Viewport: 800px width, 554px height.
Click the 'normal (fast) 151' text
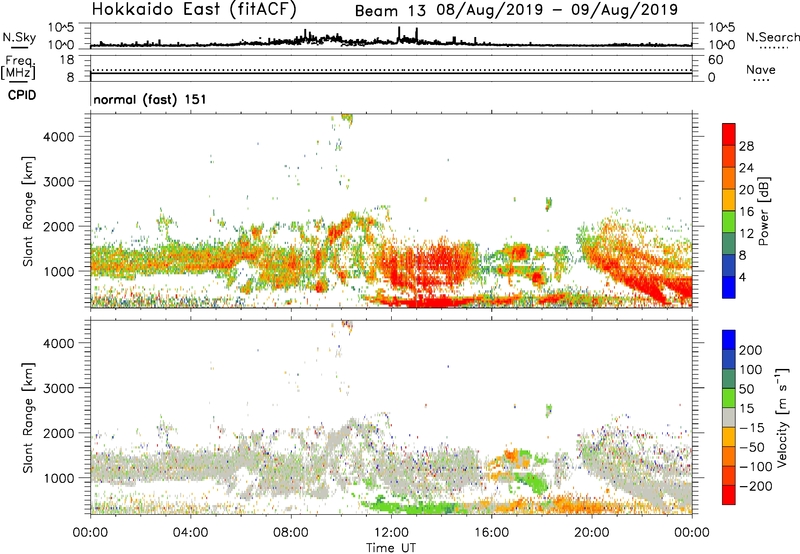click(x=150, y=99)
